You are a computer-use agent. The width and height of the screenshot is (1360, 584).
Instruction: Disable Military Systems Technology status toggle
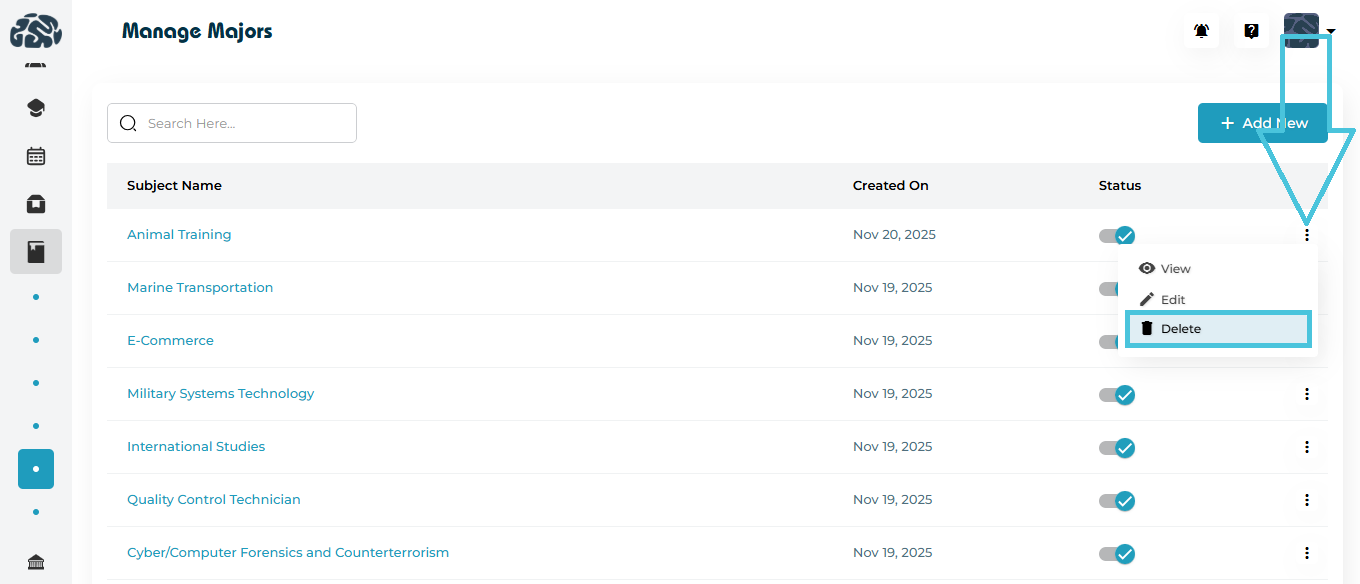1117,395
